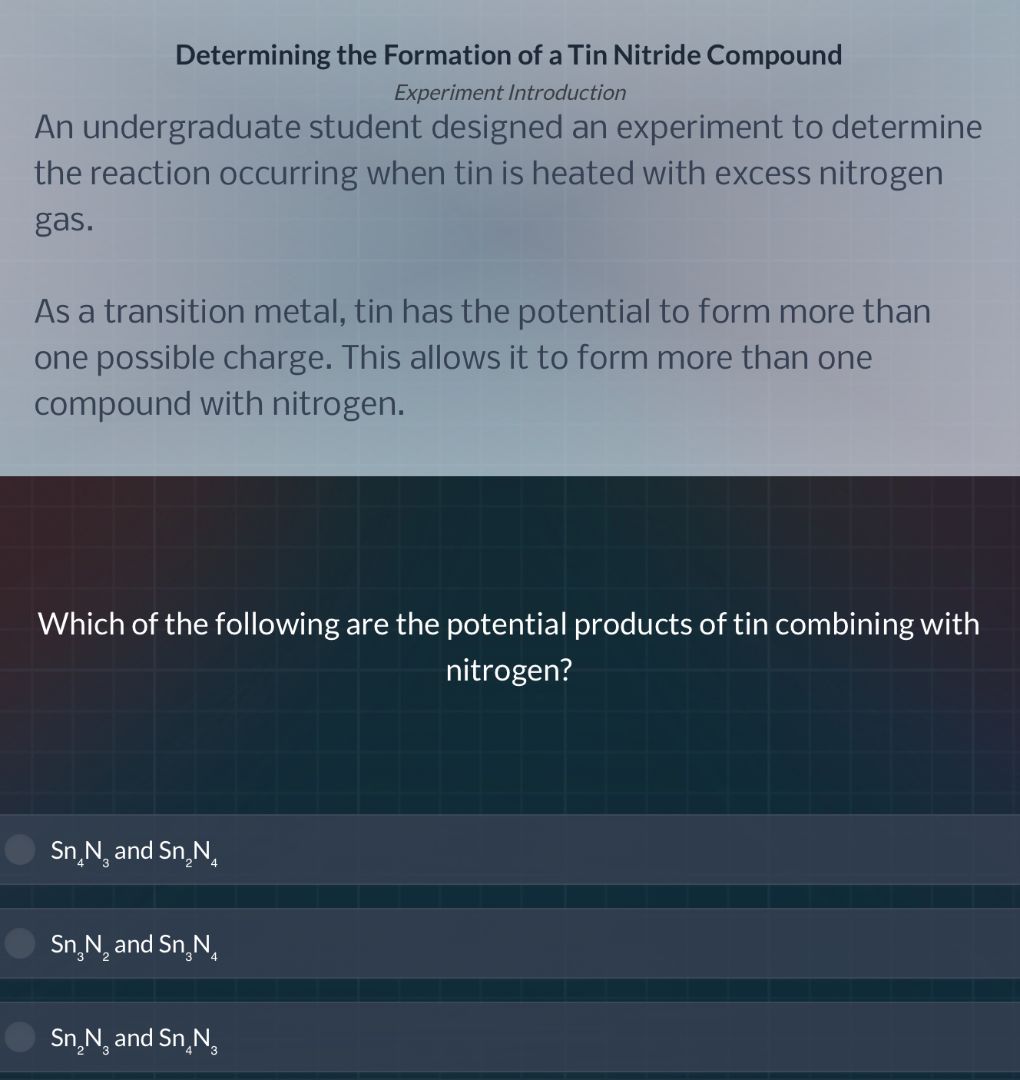Select the radio button for Sn3N2 and Sn3N4
The height and width of the screenshot is (1080, 1020).
point(20,943)
